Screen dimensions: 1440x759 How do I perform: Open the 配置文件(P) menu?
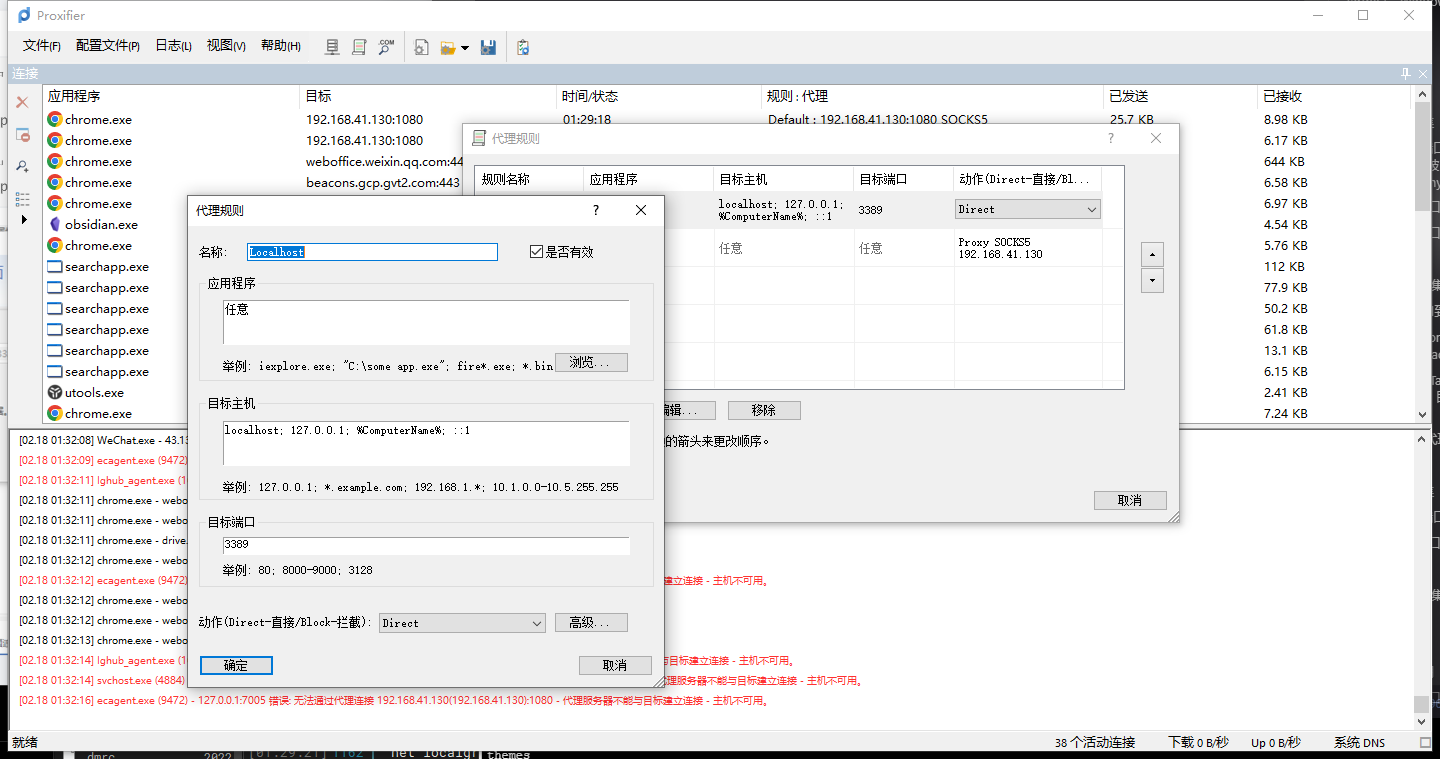coord(108,46)
